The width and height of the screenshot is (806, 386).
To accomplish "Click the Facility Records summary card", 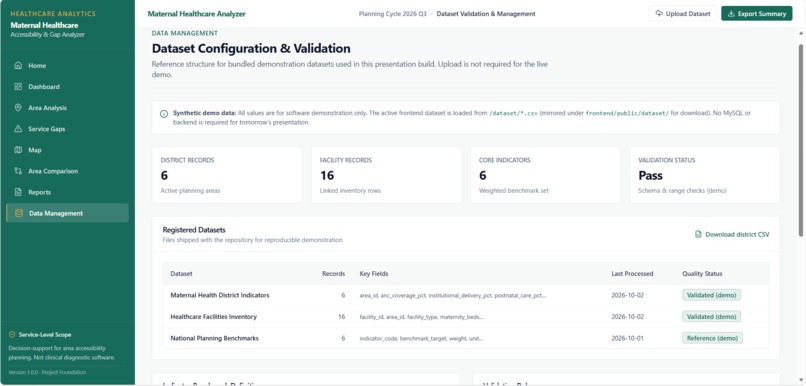I will click(387, 175).
